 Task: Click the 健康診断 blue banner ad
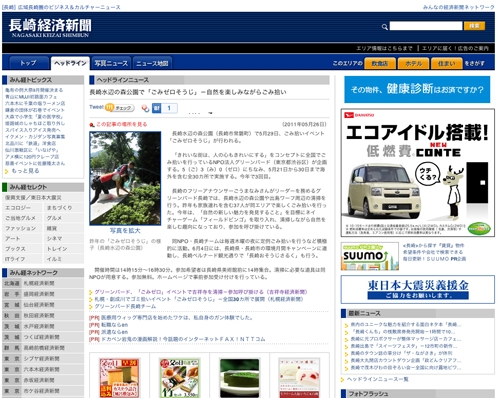[417, 89]
